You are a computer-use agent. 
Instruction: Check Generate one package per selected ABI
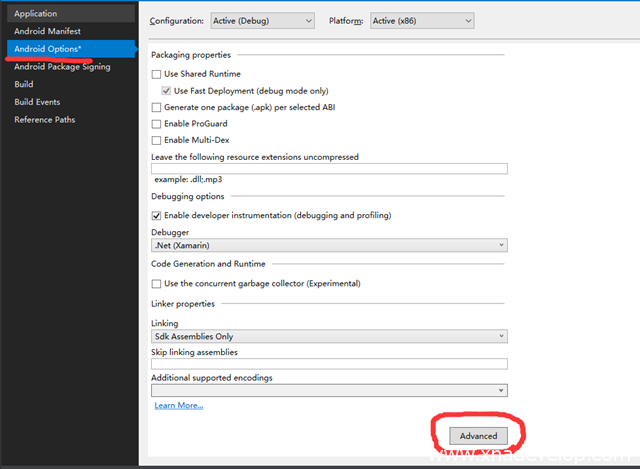(x=156, y=107)
